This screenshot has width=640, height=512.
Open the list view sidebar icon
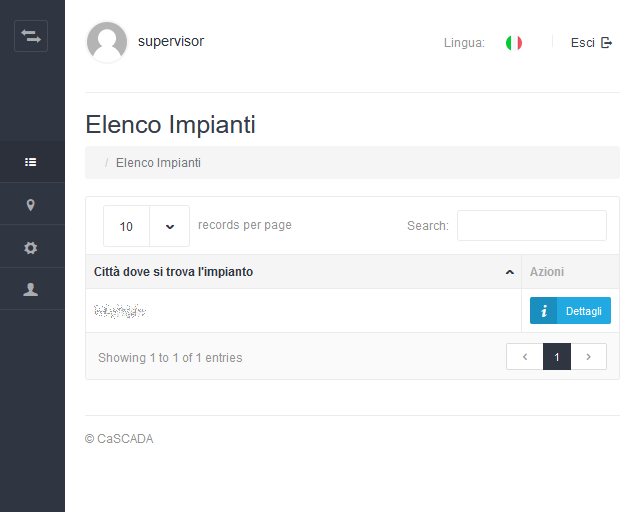[31, 162]
